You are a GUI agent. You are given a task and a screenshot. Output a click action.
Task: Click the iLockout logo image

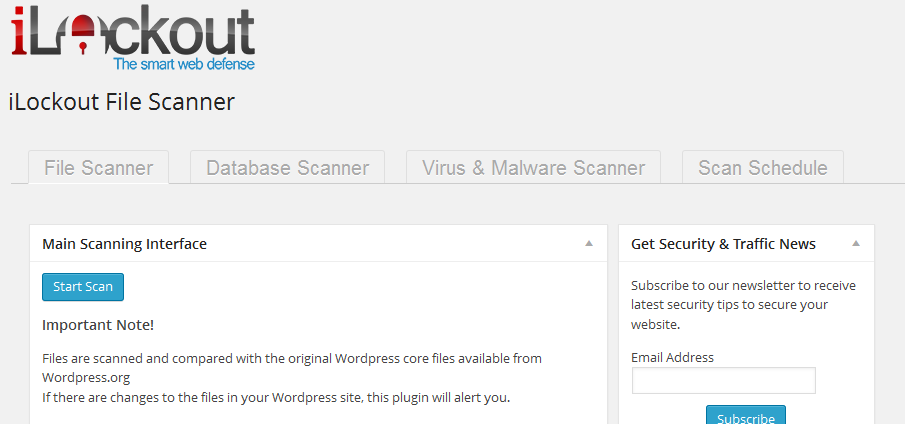pyautogui.click(x=133, y=37)
